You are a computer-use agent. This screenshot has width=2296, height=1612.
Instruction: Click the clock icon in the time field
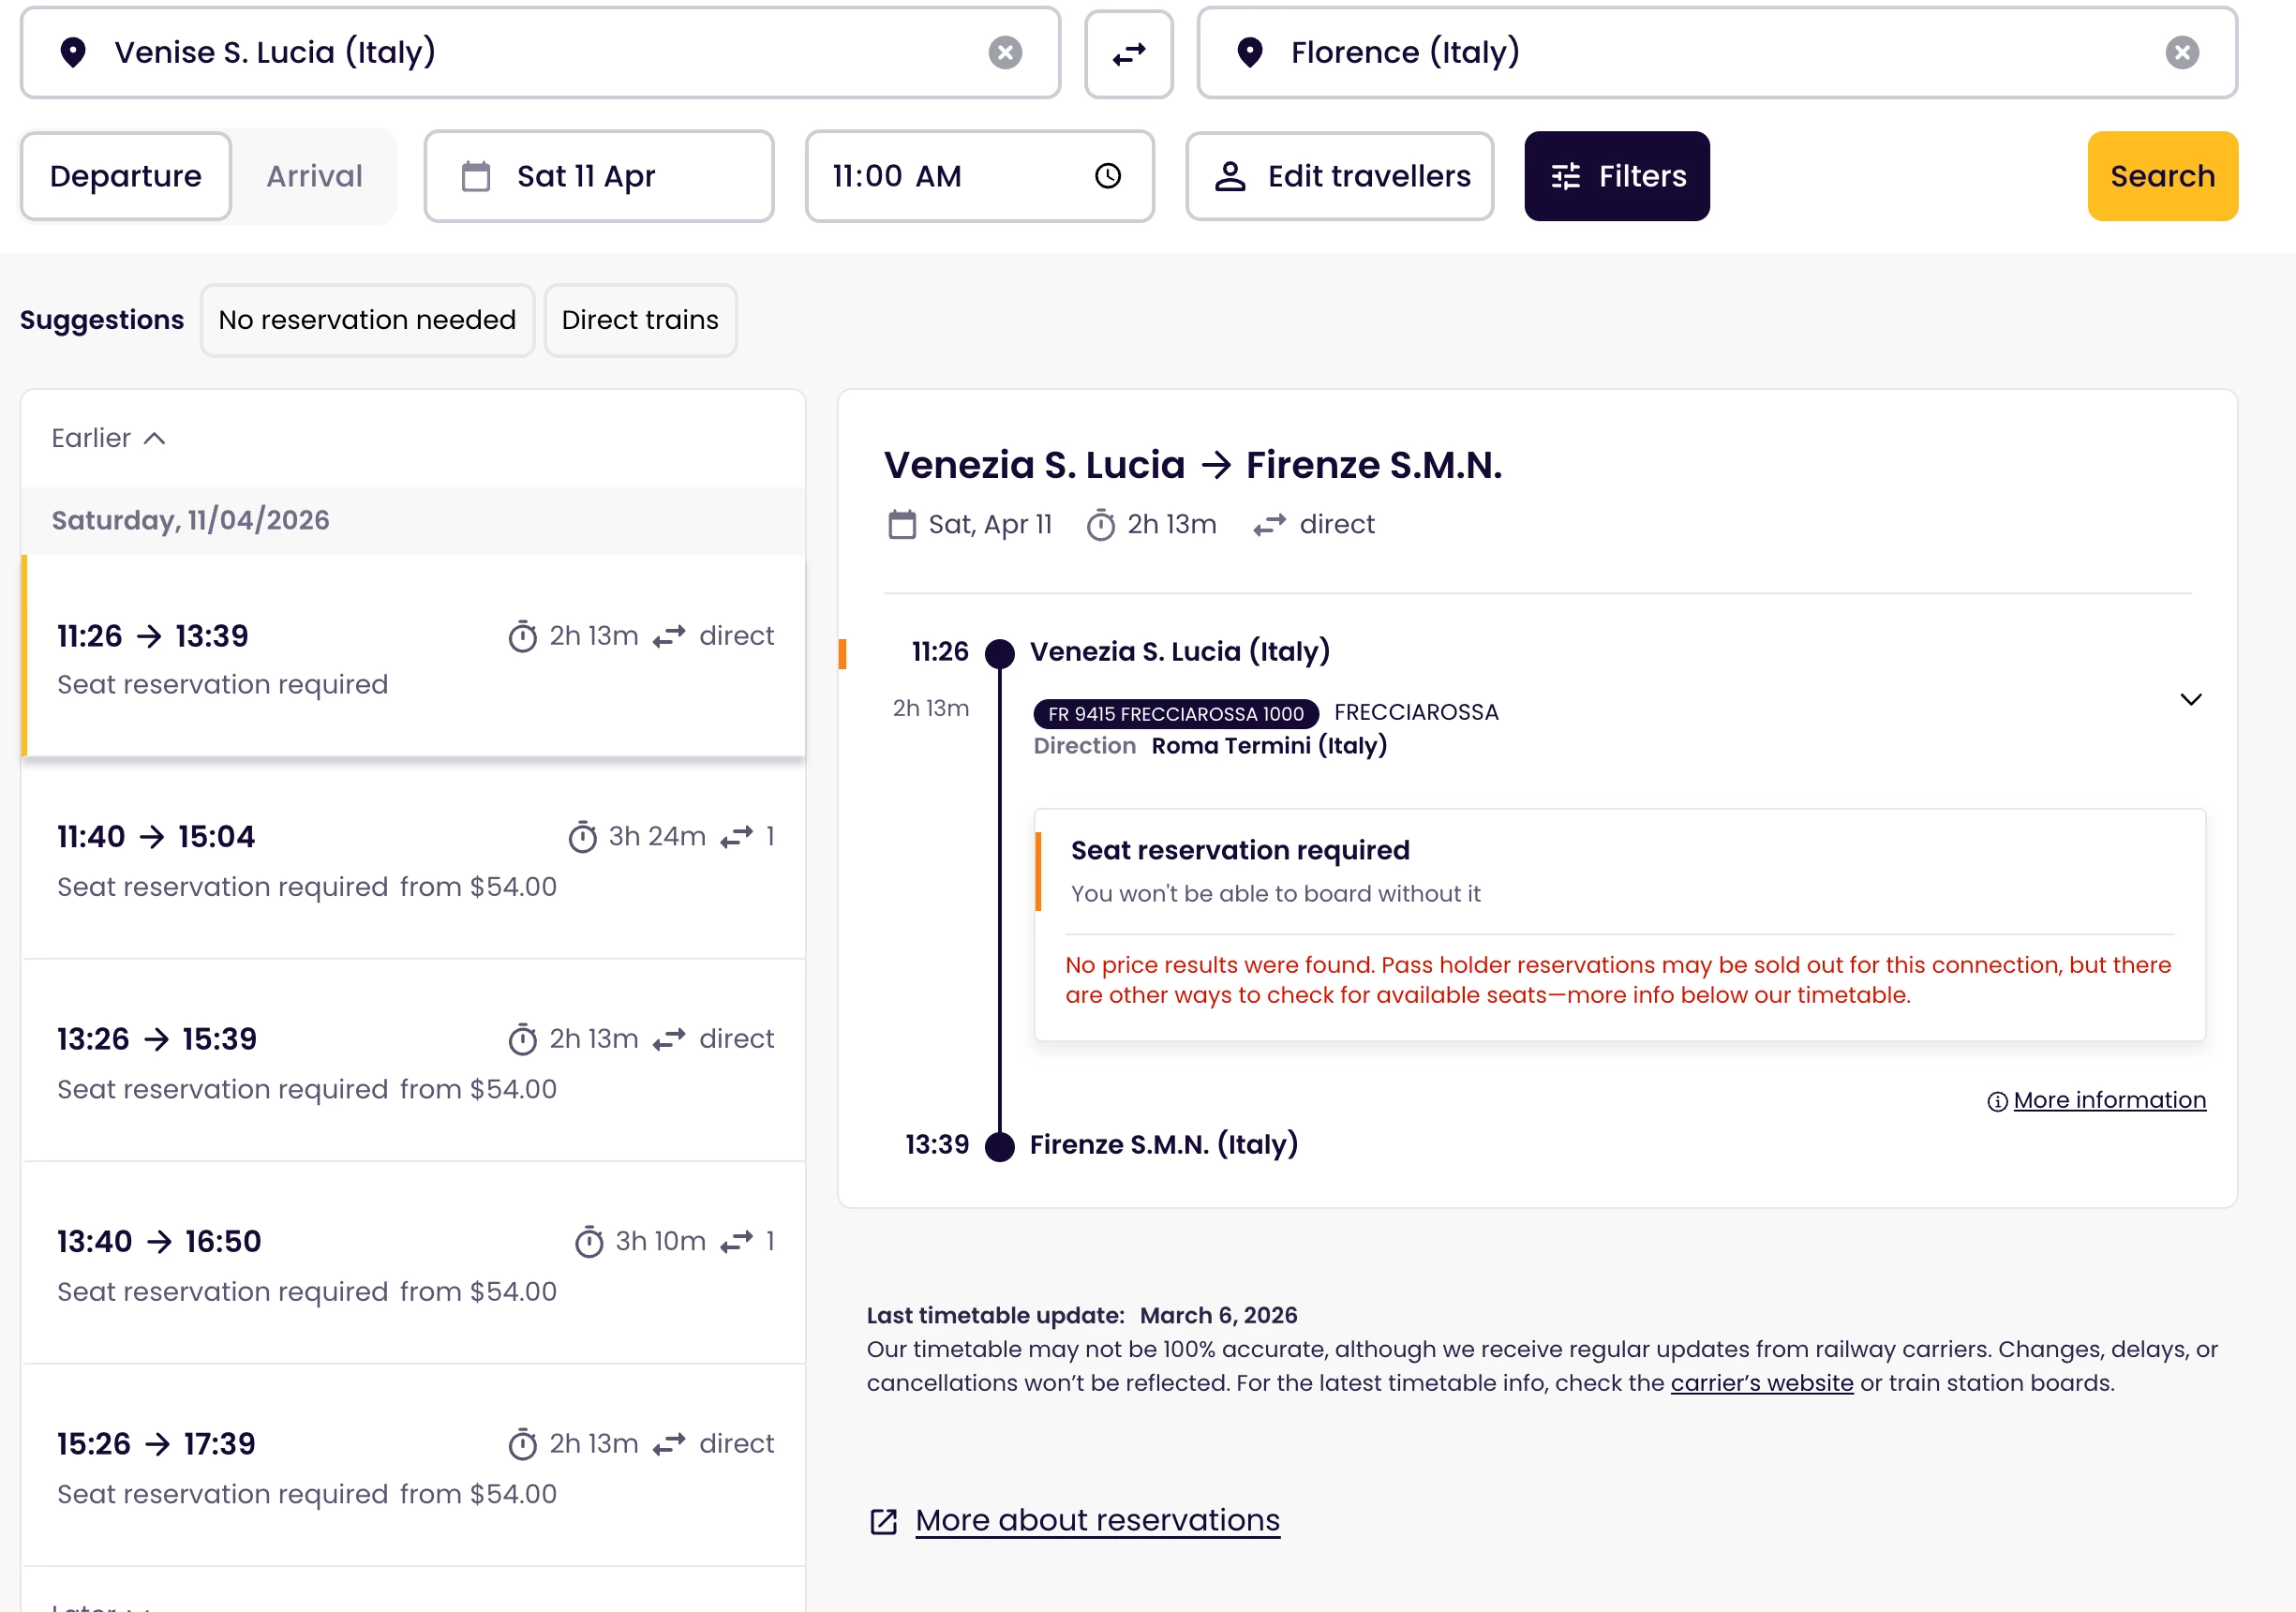1107,176
